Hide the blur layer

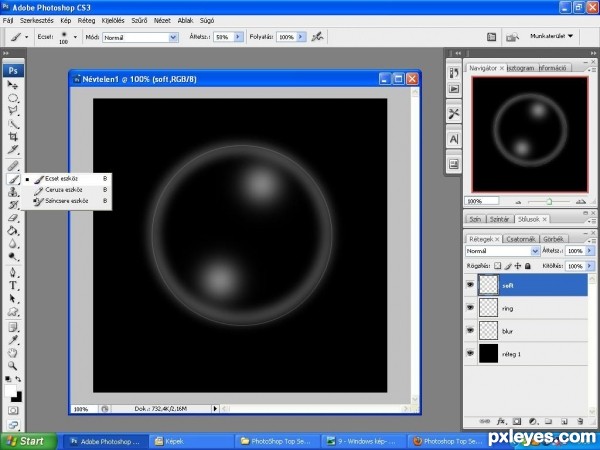[470, 330]
